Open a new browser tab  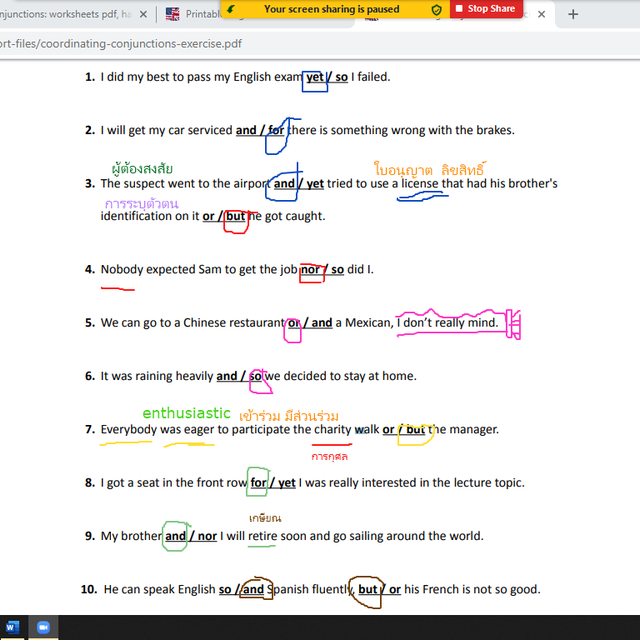coord(573,14)
